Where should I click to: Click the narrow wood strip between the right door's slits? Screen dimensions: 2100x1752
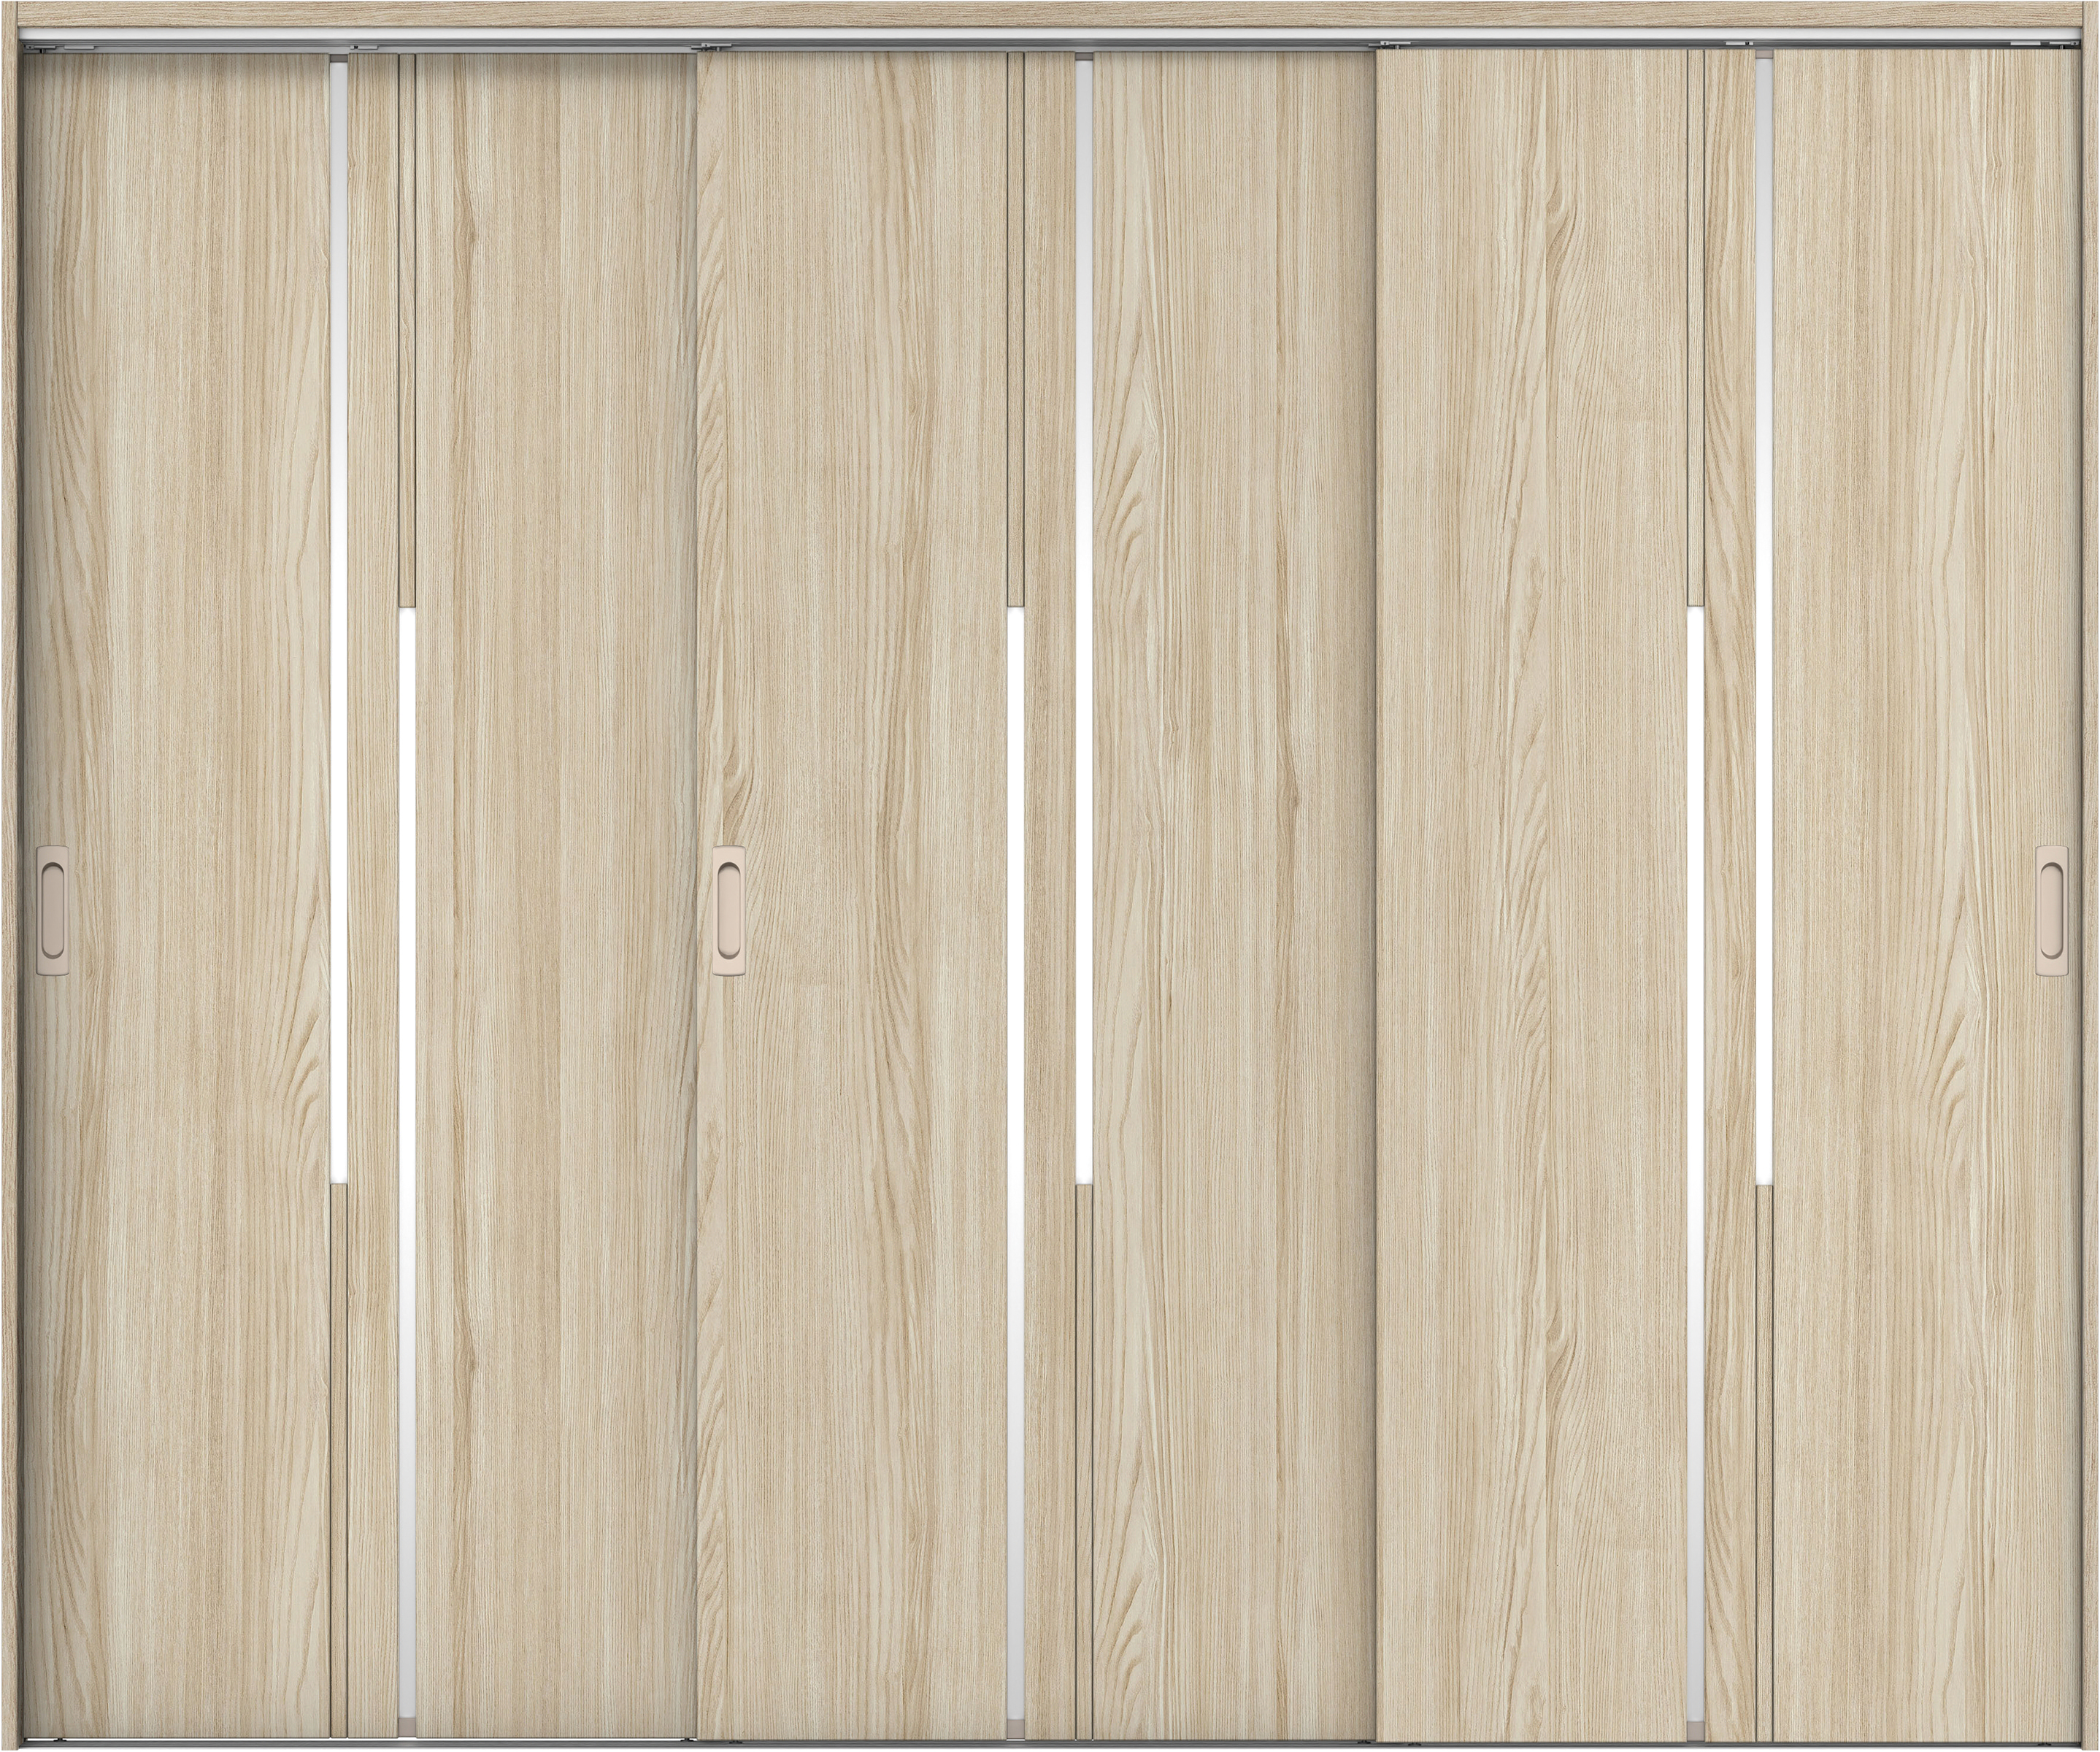[x=1730, y=895]
